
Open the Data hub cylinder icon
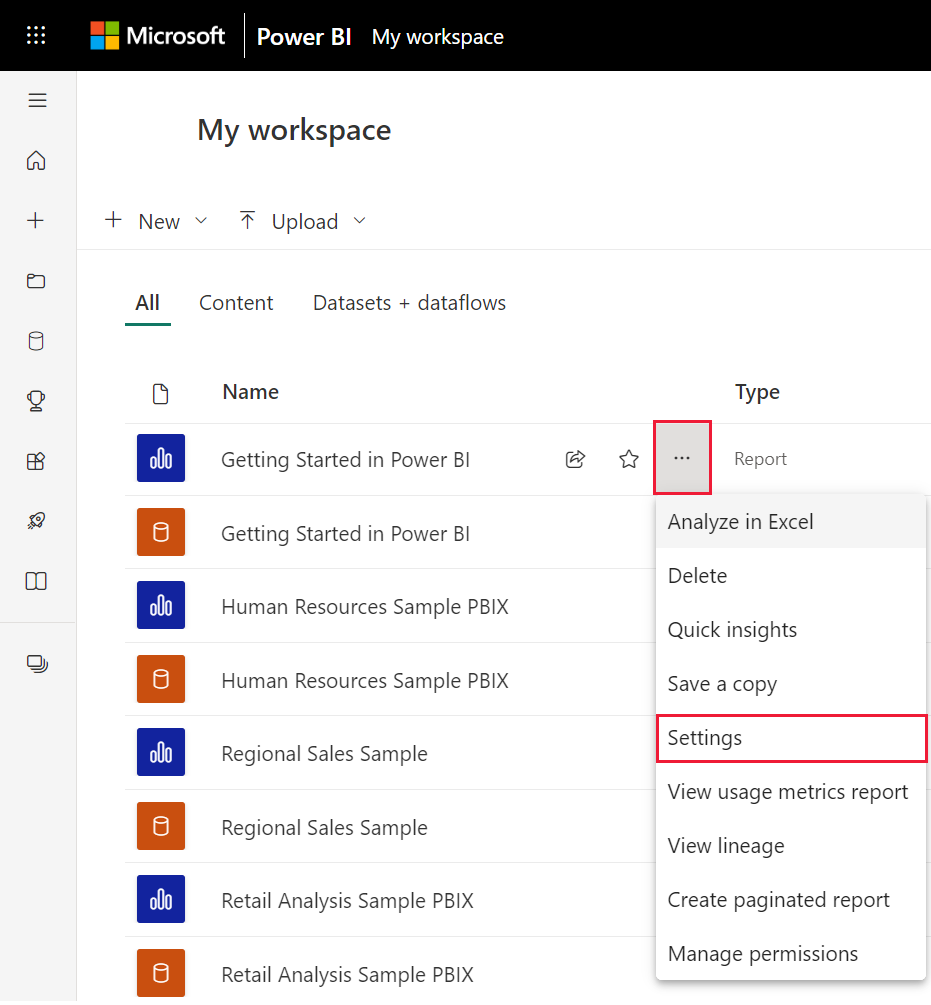tap(36, 341)
